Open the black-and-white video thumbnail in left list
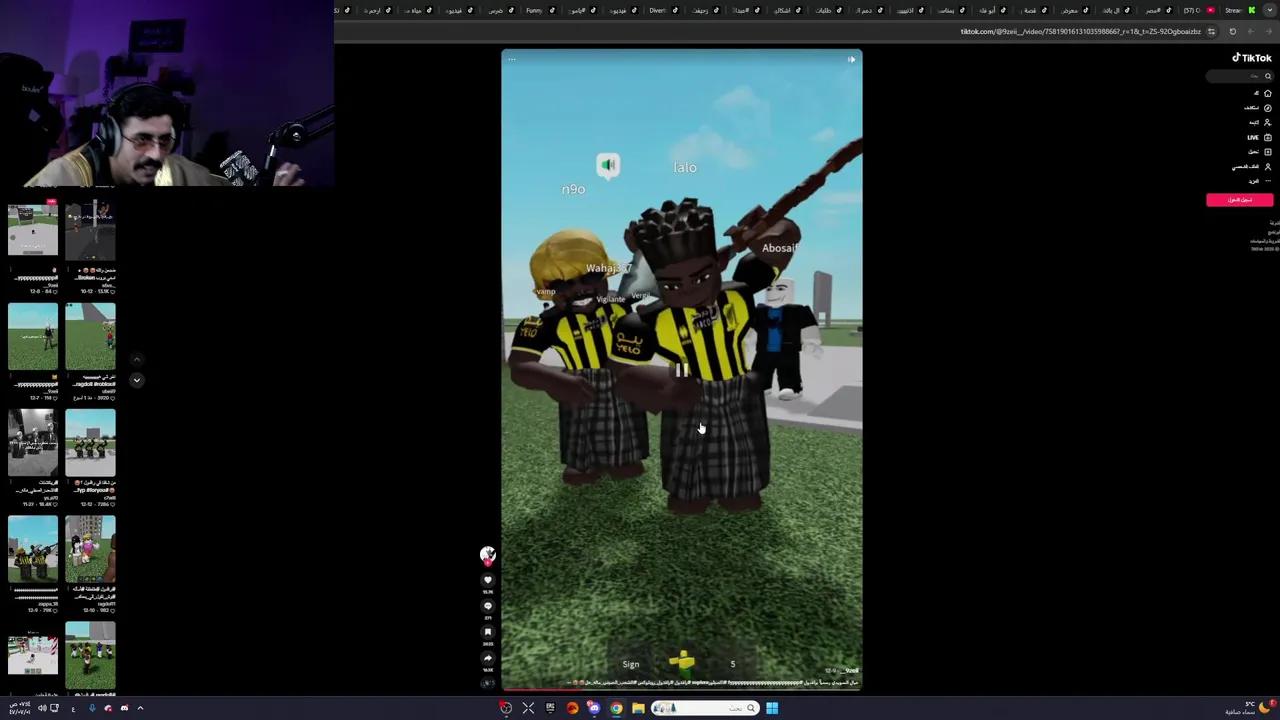Viewport: 1280px width, 720px height. pos(33,442)
